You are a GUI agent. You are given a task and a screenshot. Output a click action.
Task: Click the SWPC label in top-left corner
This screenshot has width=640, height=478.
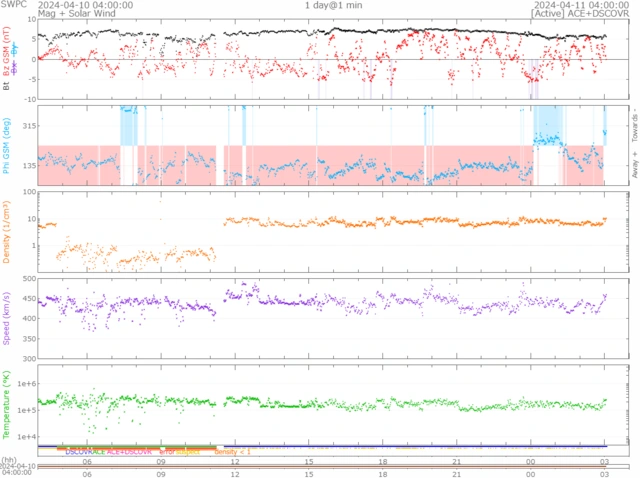tap(12, 5)
